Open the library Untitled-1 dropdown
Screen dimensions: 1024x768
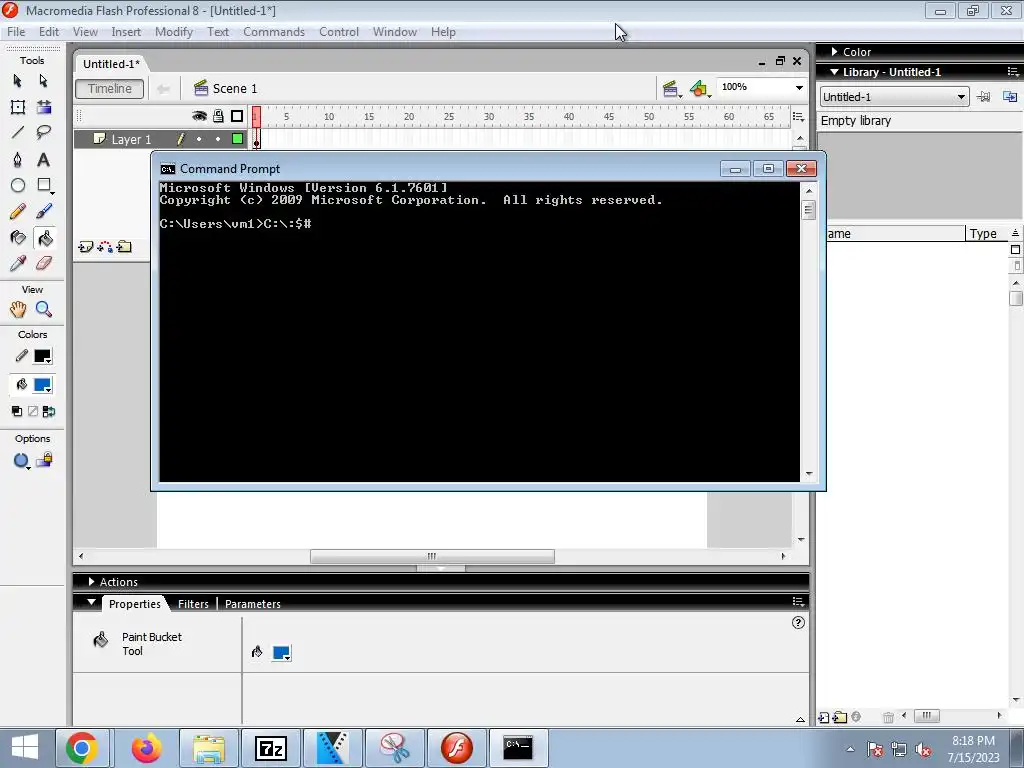coord(894,97)
